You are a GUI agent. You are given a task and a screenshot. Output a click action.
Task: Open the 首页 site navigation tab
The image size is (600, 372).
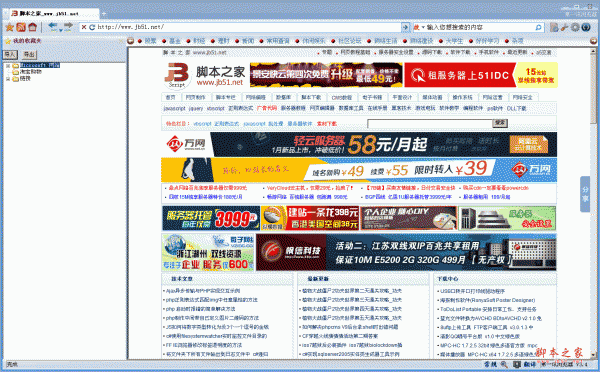[x=170, y=97]
